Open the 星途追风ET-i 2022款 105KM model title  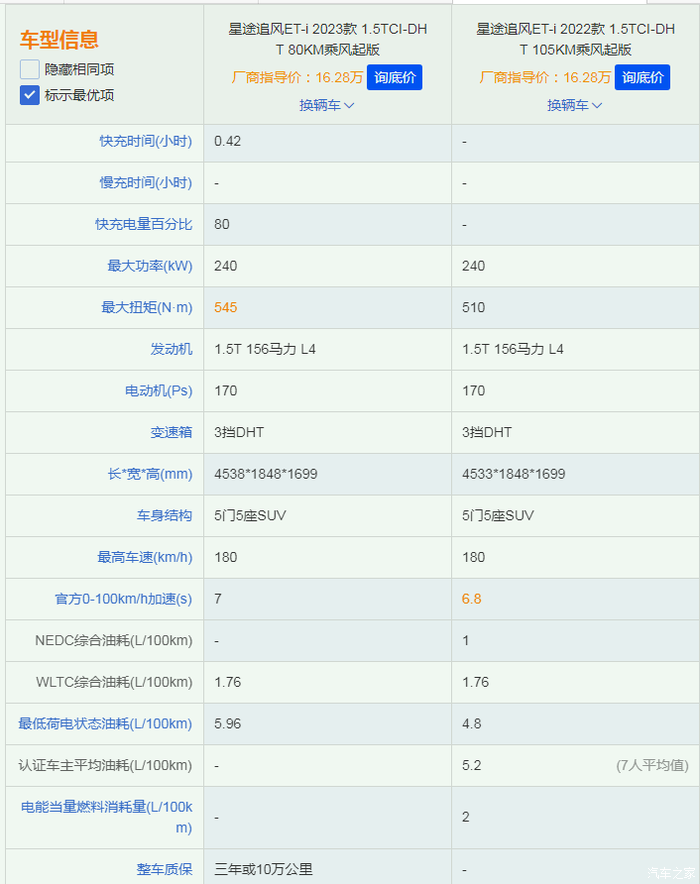[575, 39]
